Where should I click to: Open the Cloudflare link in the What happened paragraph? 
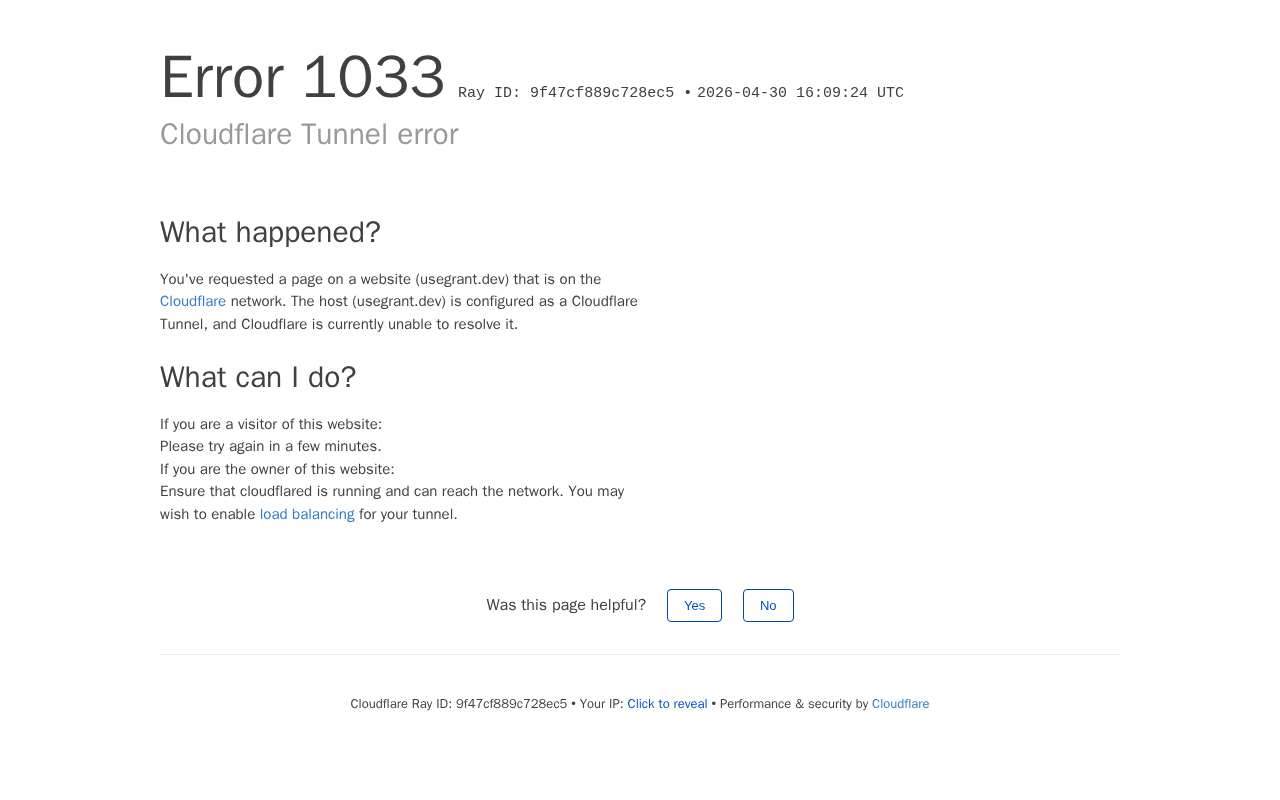click(193, 302)
